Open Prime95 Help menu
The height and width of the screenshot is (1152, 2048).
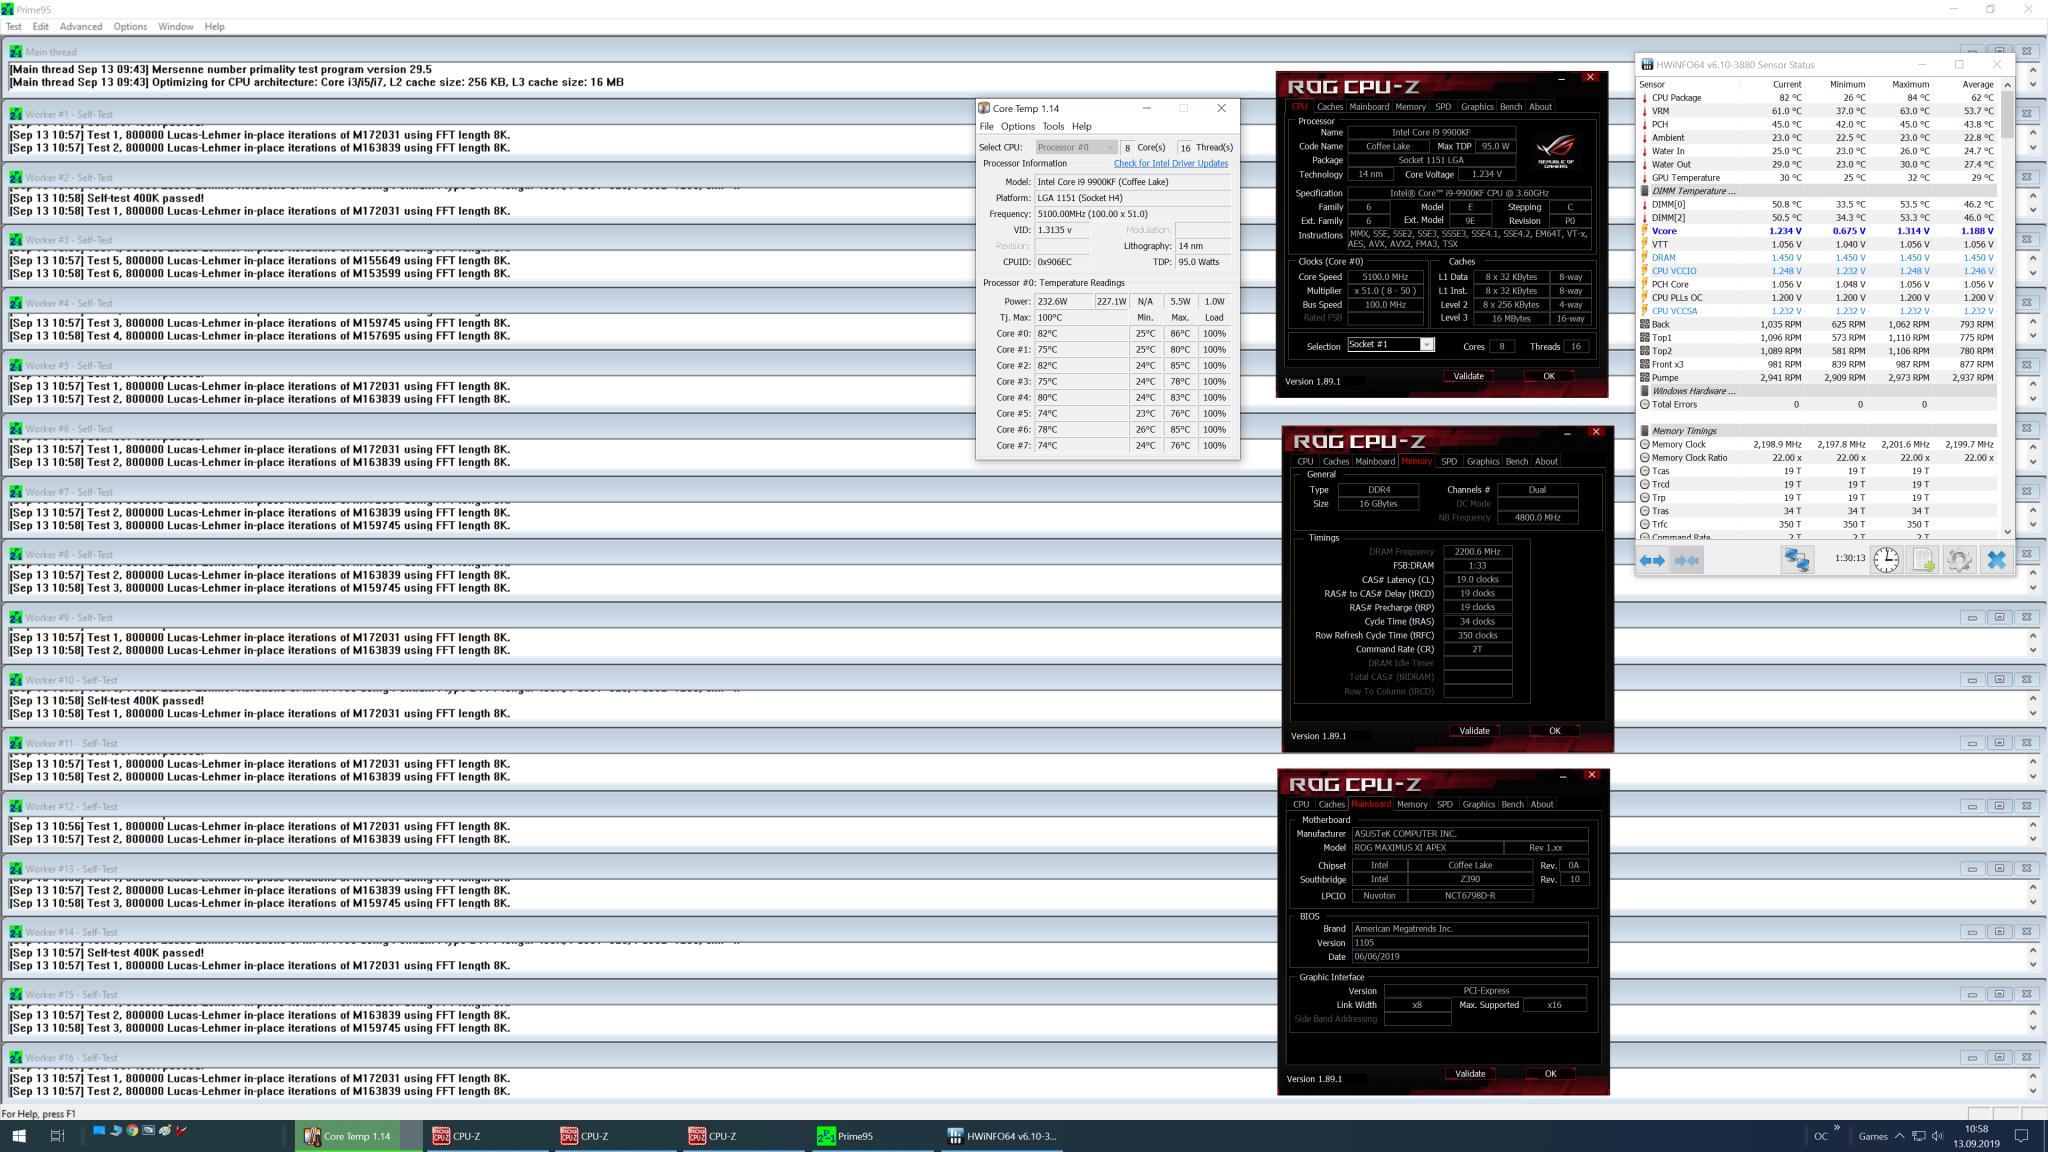[214, 27]
